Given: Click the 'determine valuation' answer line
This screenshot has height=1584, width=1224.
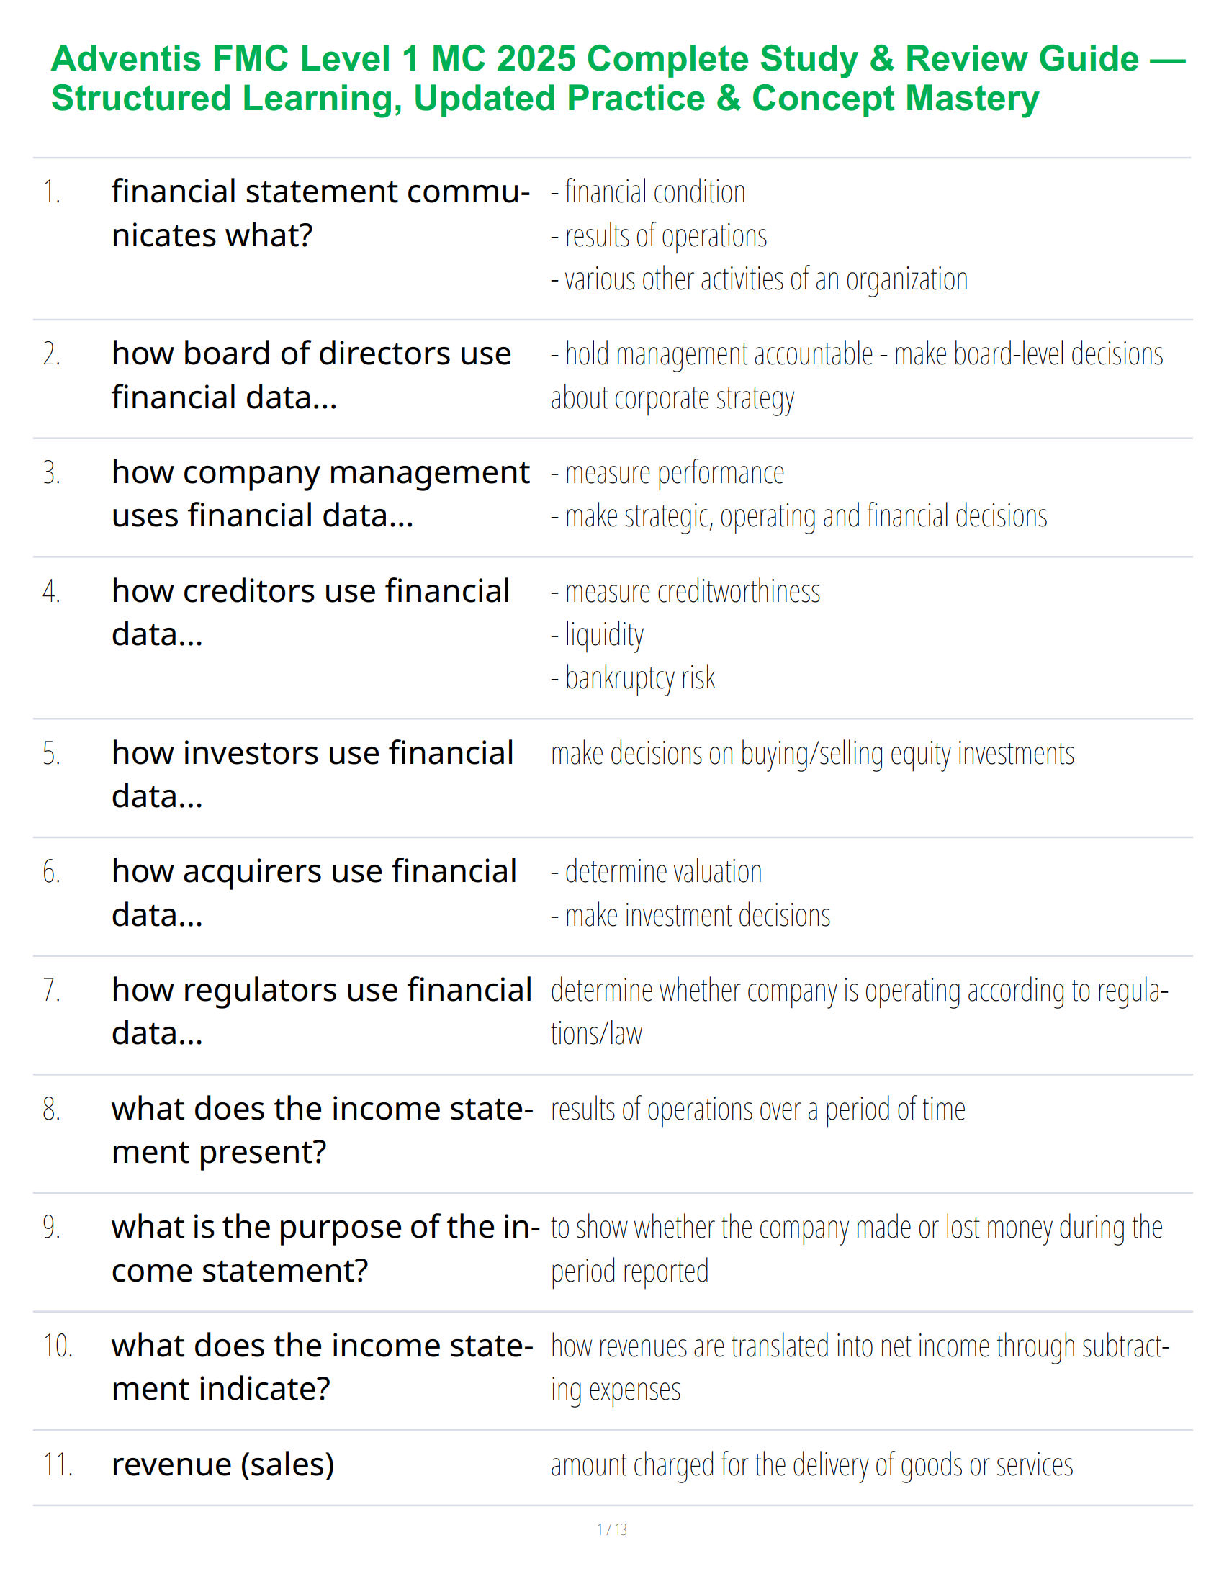Looking at the screenshot, I should pos(657,871).
